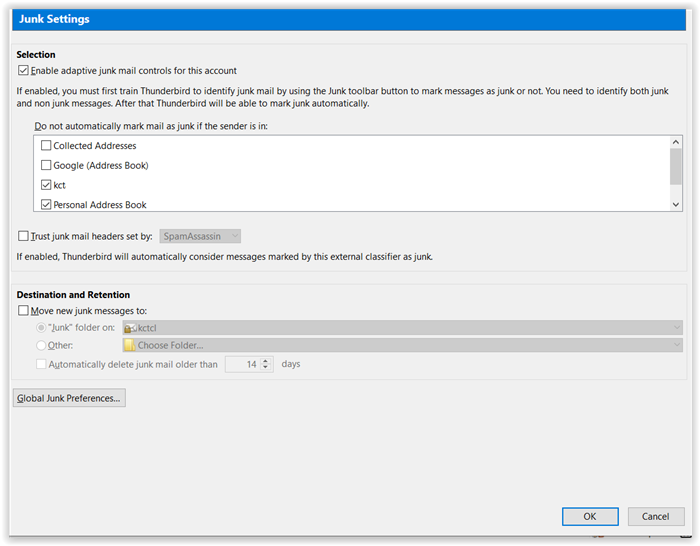Select the Other folder radio button
Screen dimensions: 700x546
(41, 345)
